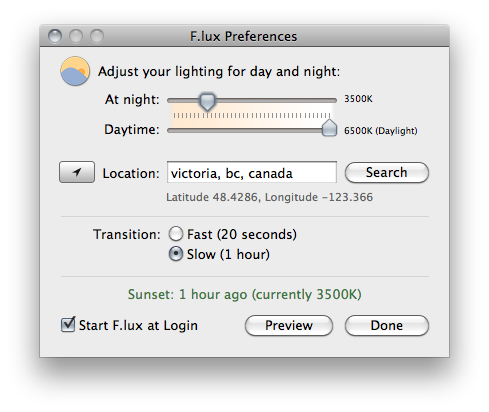Screen dimensions: 489x412
Task: Click the Preview button
Action: pos(289,325)
